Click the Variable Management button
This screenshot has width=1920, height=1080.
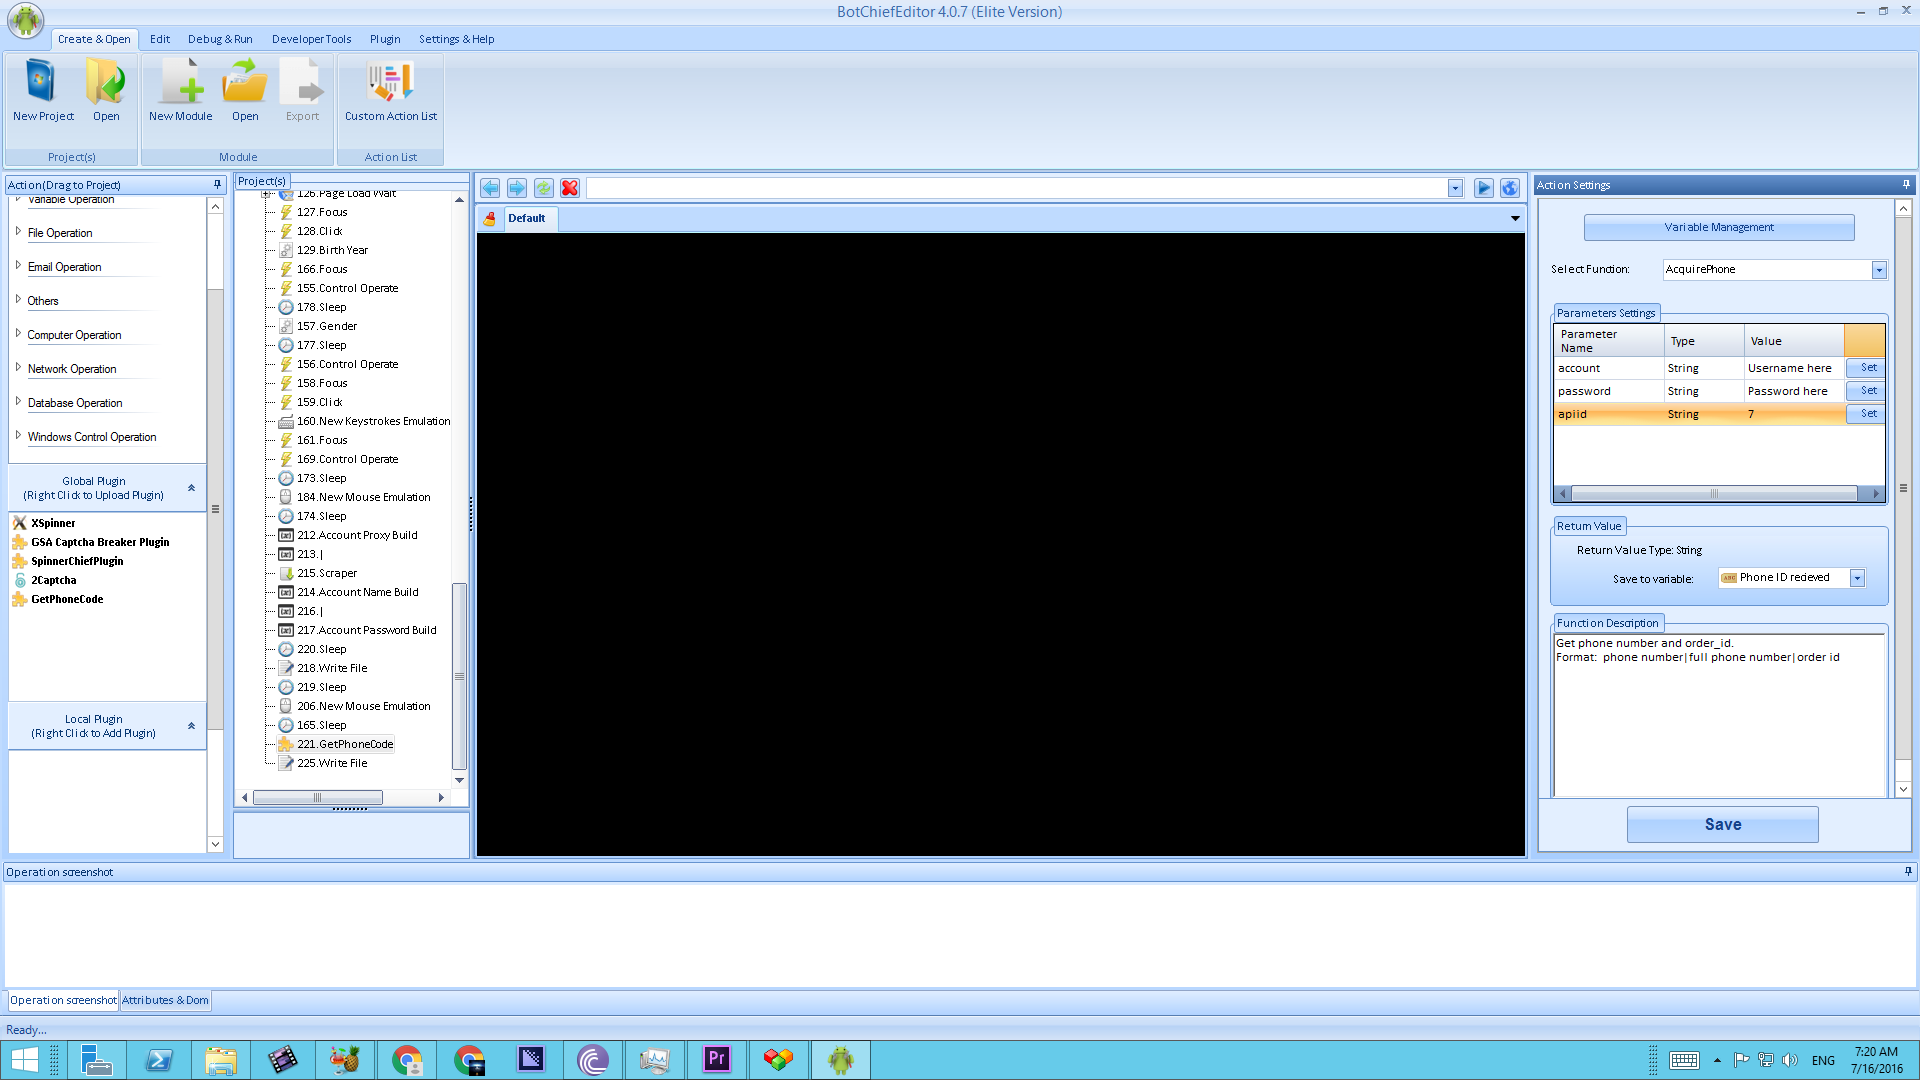1718,228
